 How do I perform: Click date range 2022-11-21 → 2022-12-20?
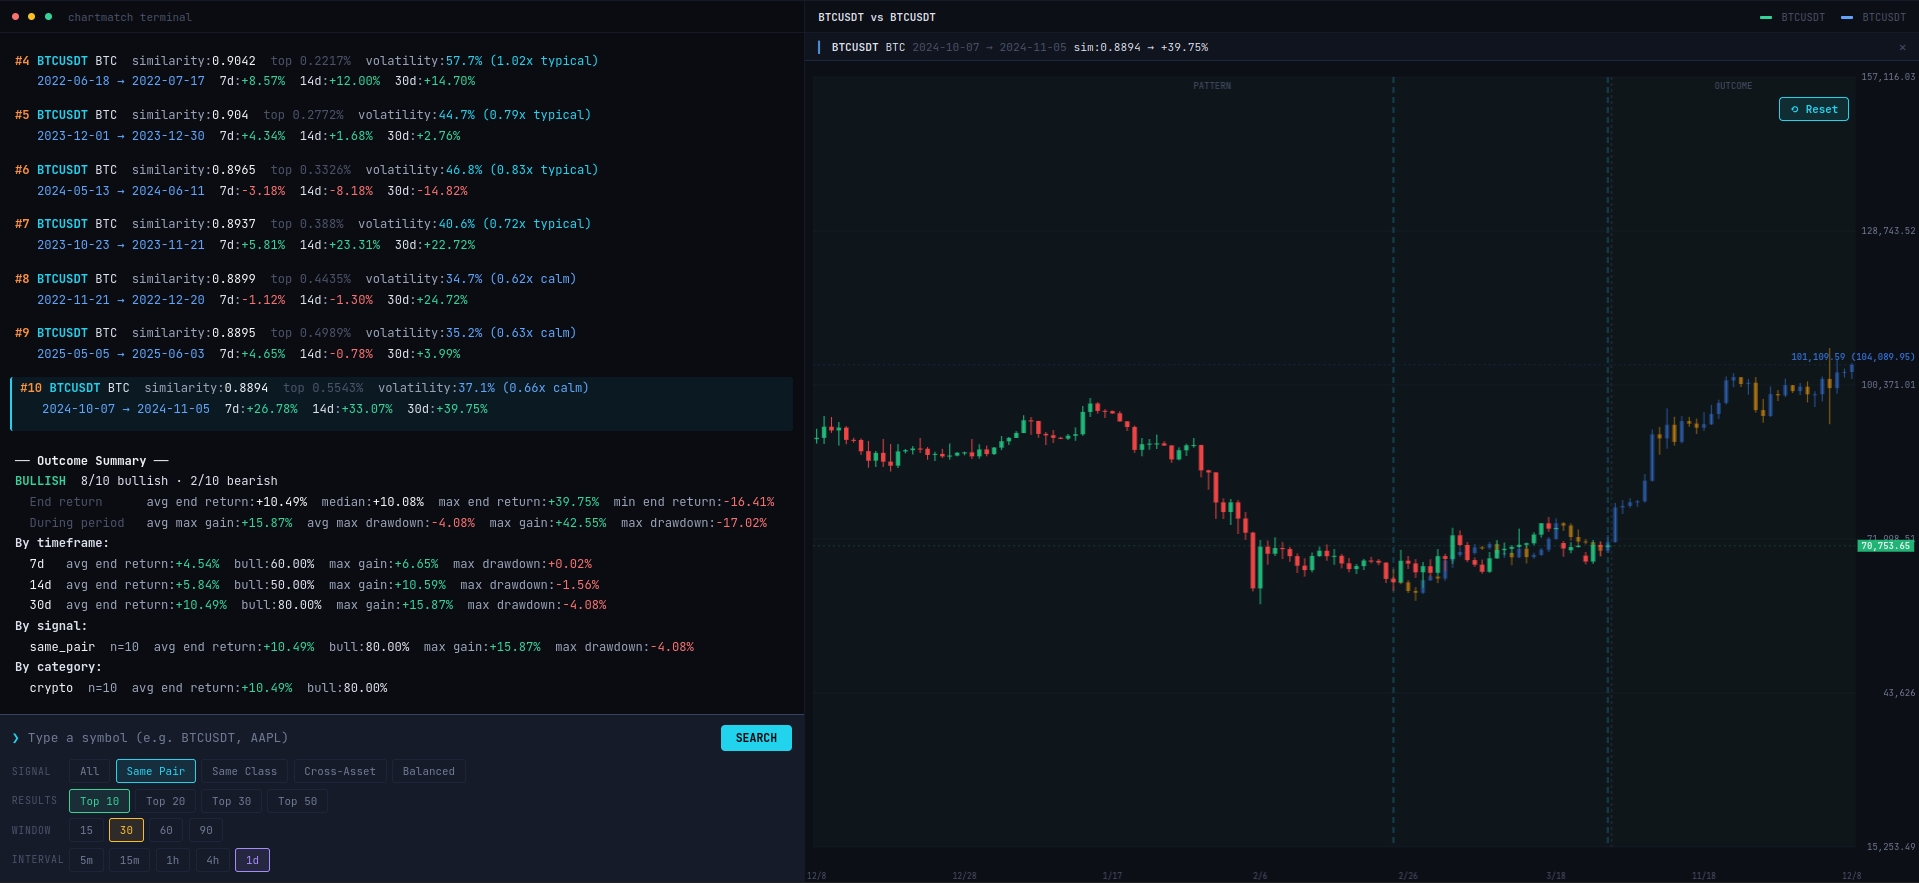pyautogui.click(x=121, y=300)
